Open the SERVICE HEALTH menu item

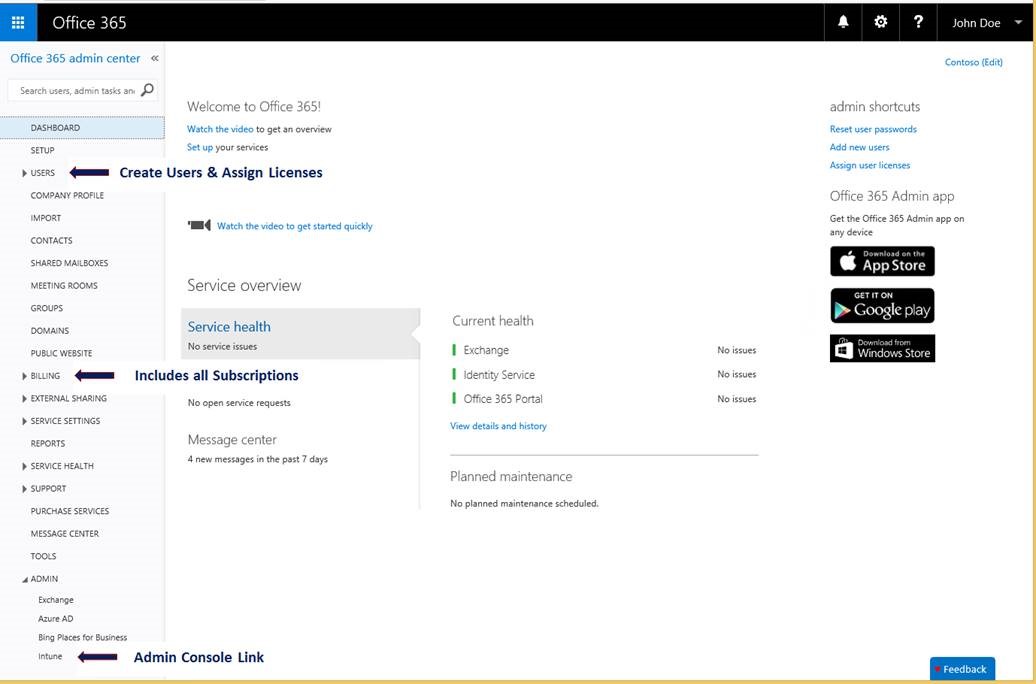coord(60,465)
